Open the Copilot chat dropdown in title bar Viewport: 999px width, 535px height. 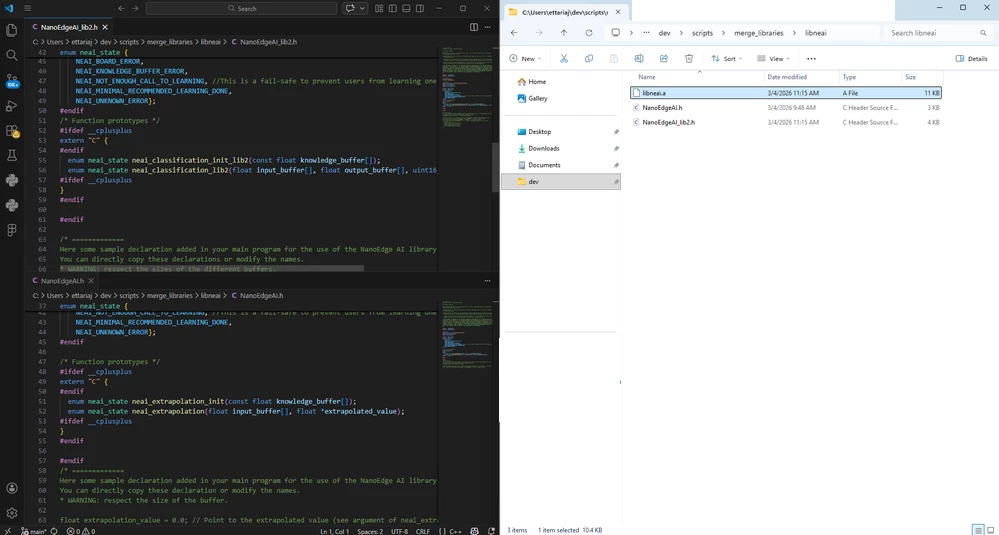[x=363, y=8]
